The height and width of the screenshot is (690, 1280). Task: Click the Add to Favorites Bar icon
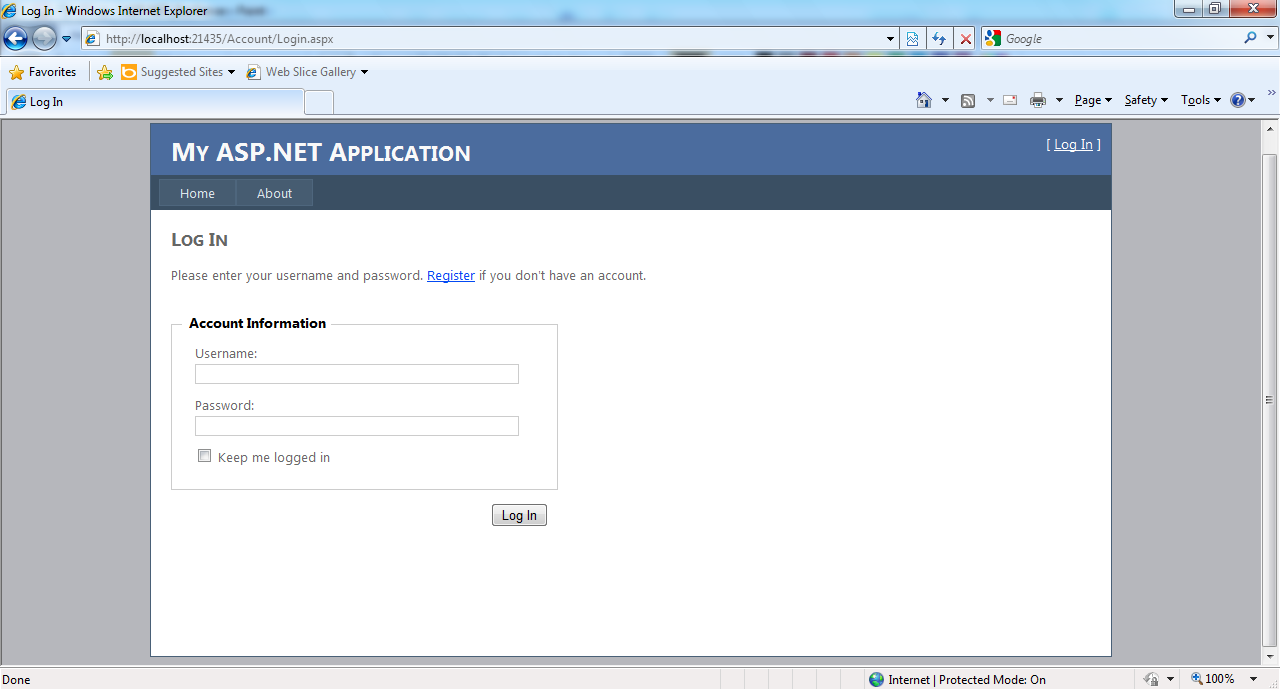point(105,72)
